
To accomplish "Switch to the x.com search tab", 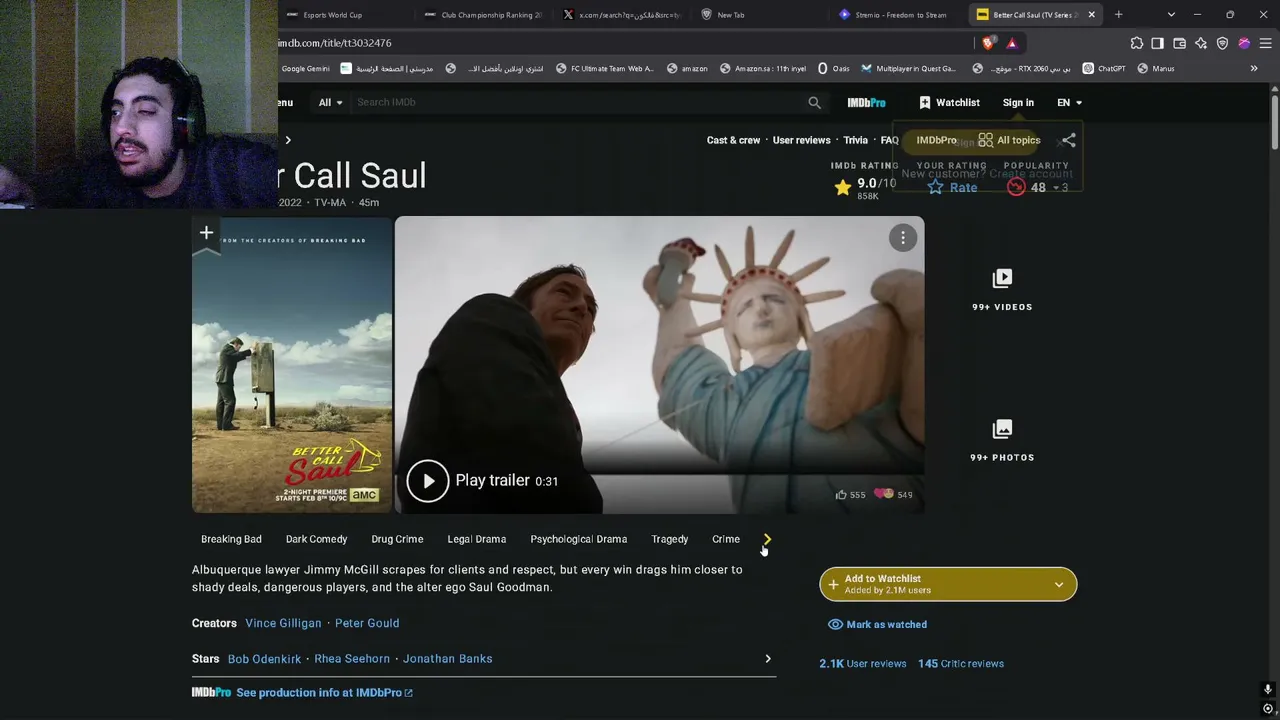I will point(622,15).
